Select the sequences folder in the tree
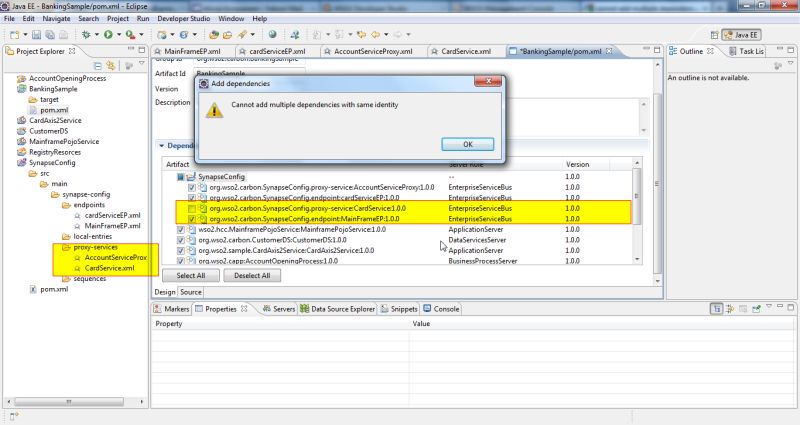800x425 pixels. pos(90,279)
